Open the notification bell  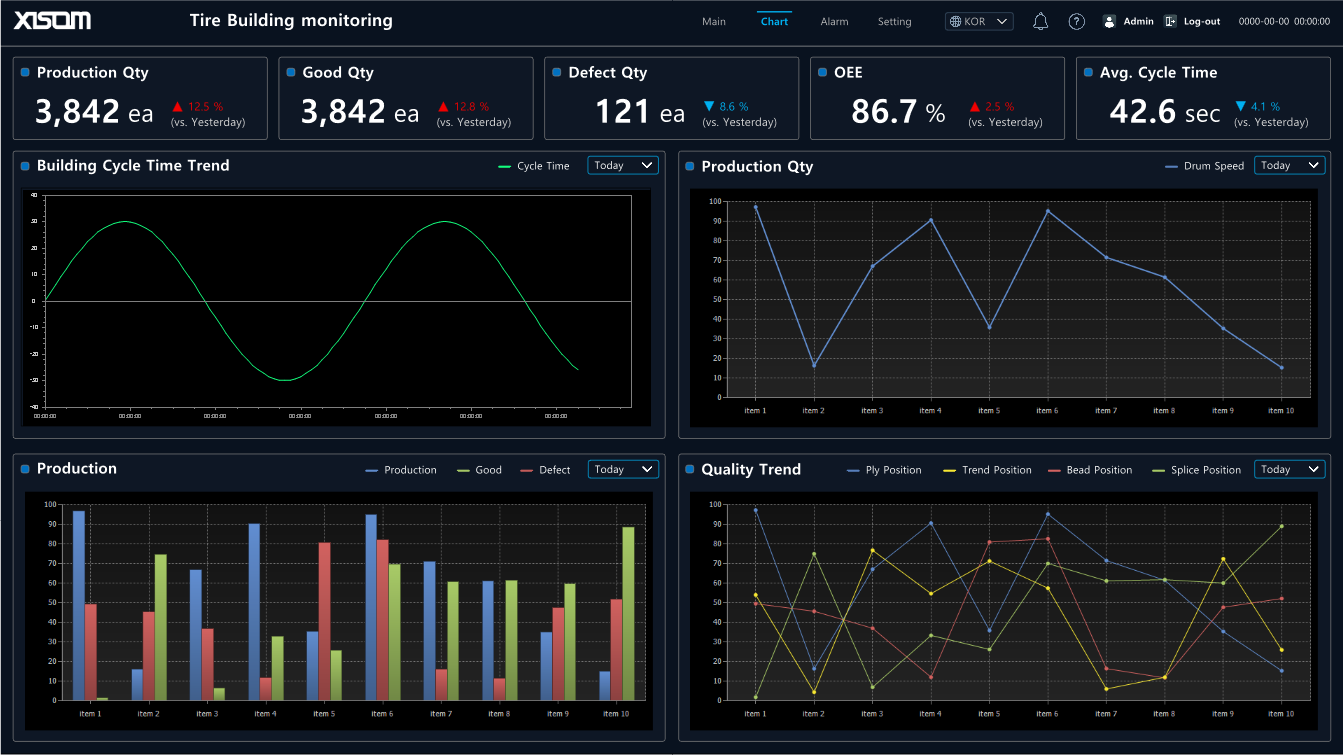(x=1040, y=21)
